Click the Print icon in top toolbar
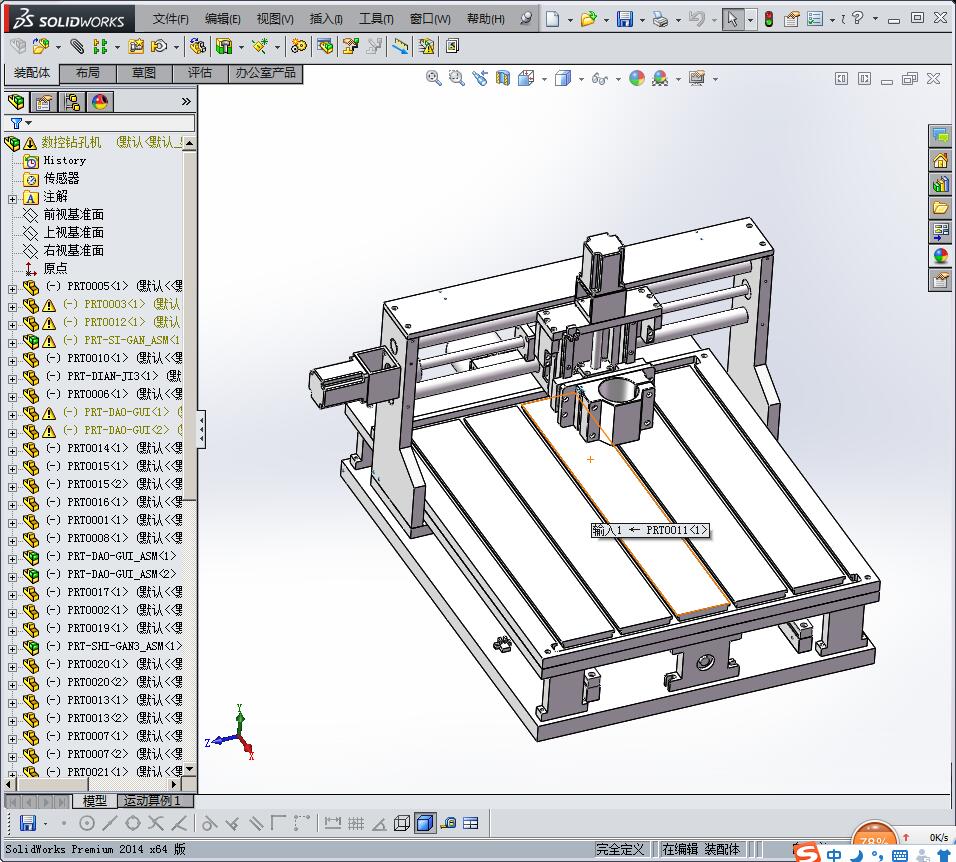The image size is (956, 862). point(659,19)
